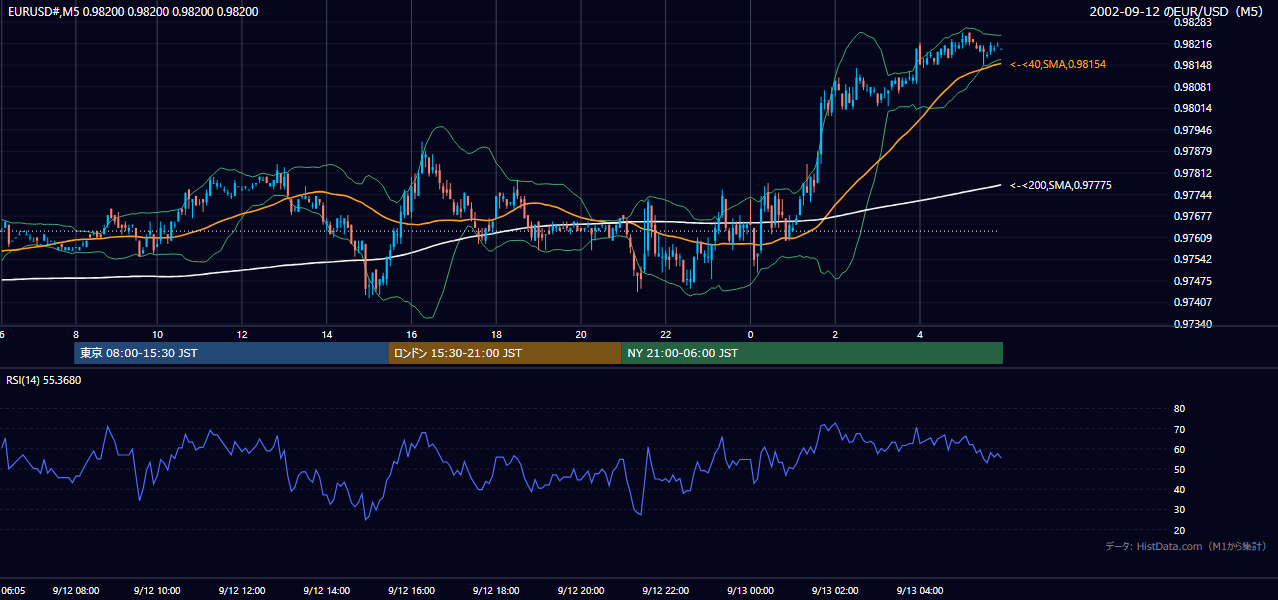Click price axis value 0.97475
The image size is (1278, 600).
click(1192, 281)
